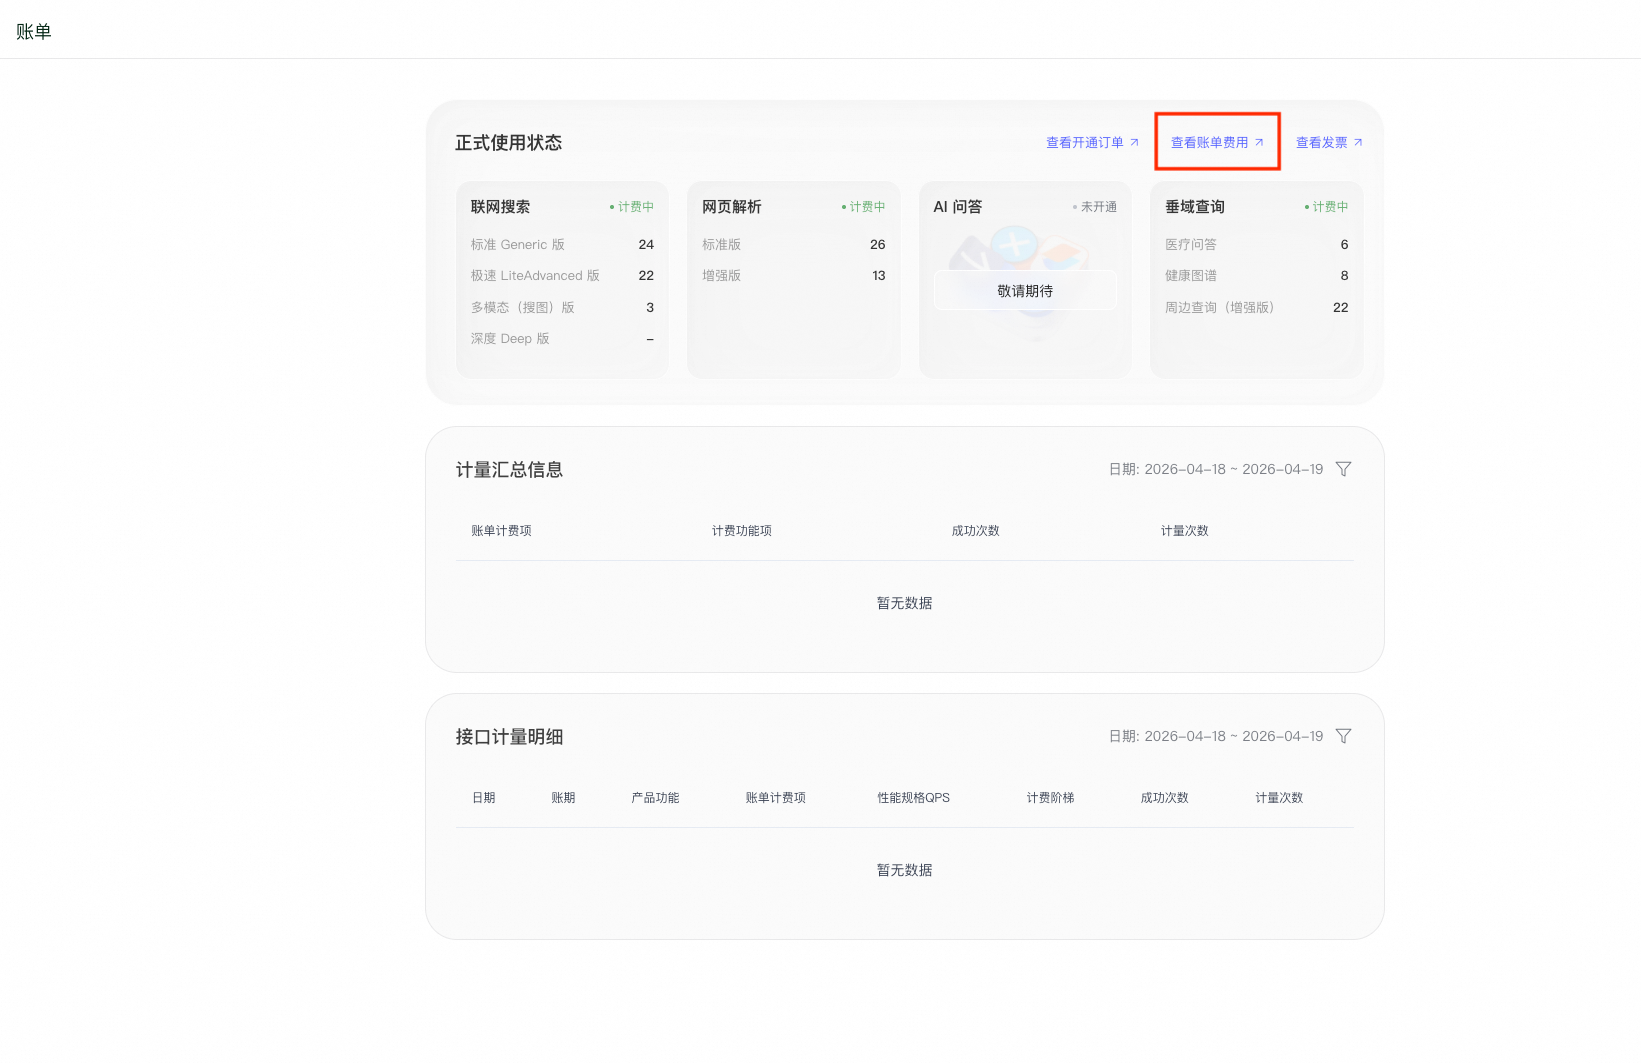Click the 计费阶梯 column header
1641x1063 pixels.
coord(1051,798)
